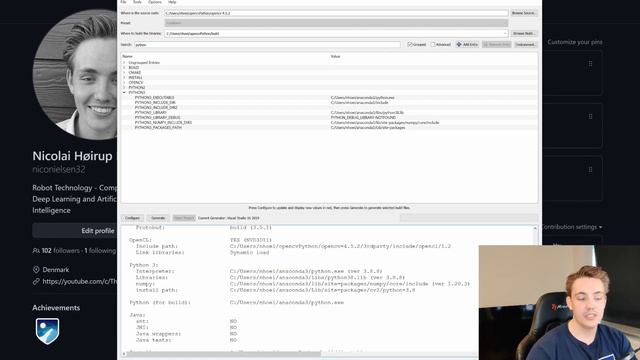Click the Open Project button
This screenshot has height=360, width=640.
click(184, 218)
